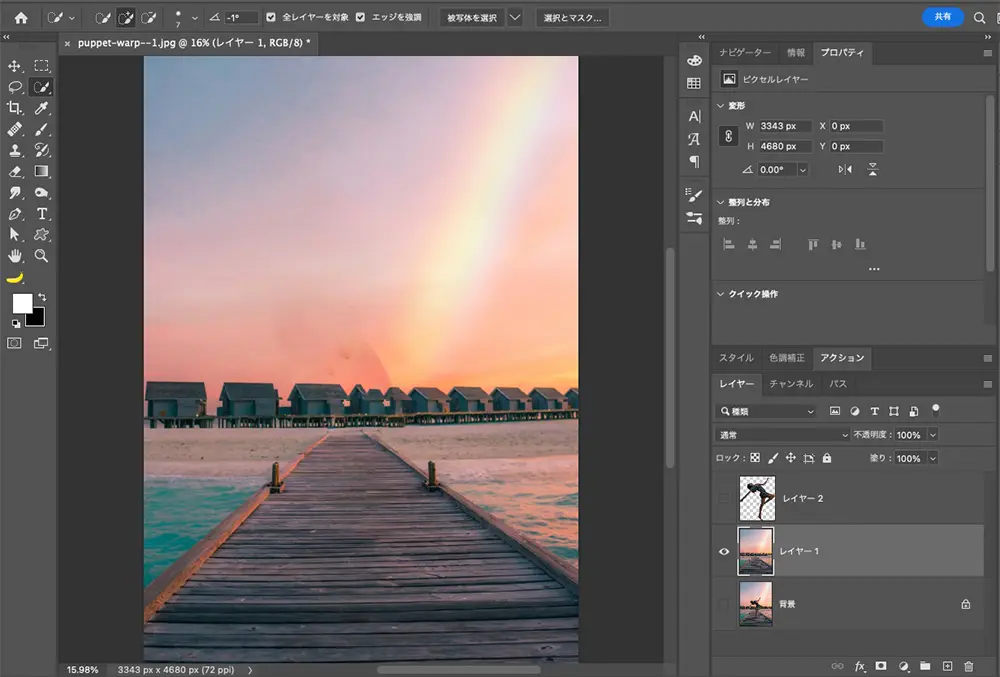Collapse the クイック操作 section
The image size is (1000, 677).
click(x=722, y=294)
